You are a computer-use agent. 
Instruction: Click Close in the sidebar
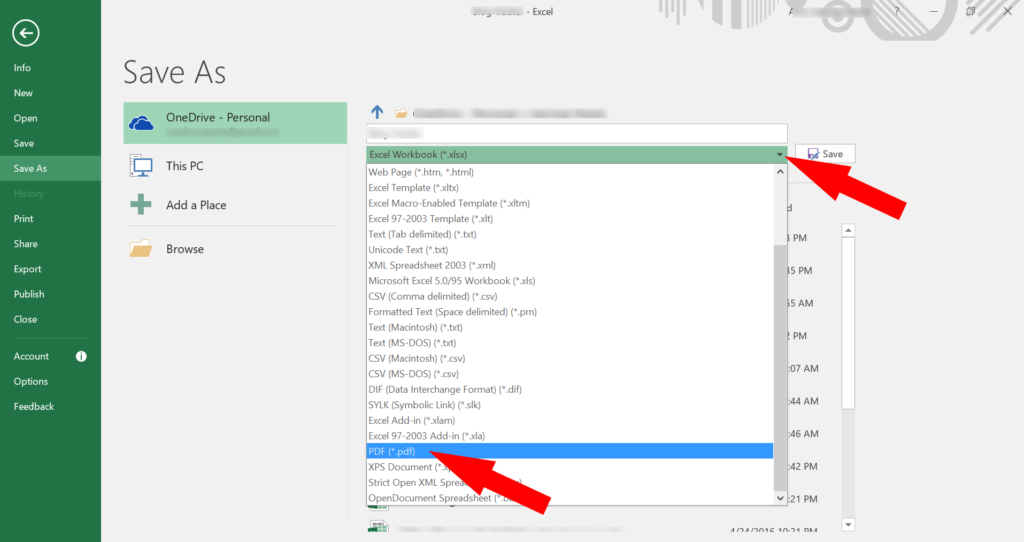[x=25, y=319]
